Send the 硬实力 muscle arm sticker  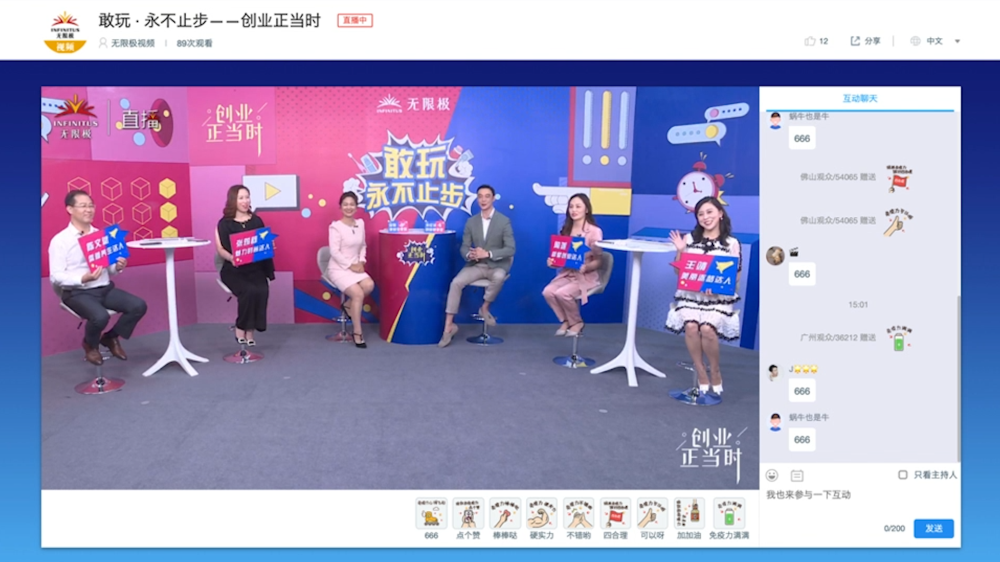[542, 514]
